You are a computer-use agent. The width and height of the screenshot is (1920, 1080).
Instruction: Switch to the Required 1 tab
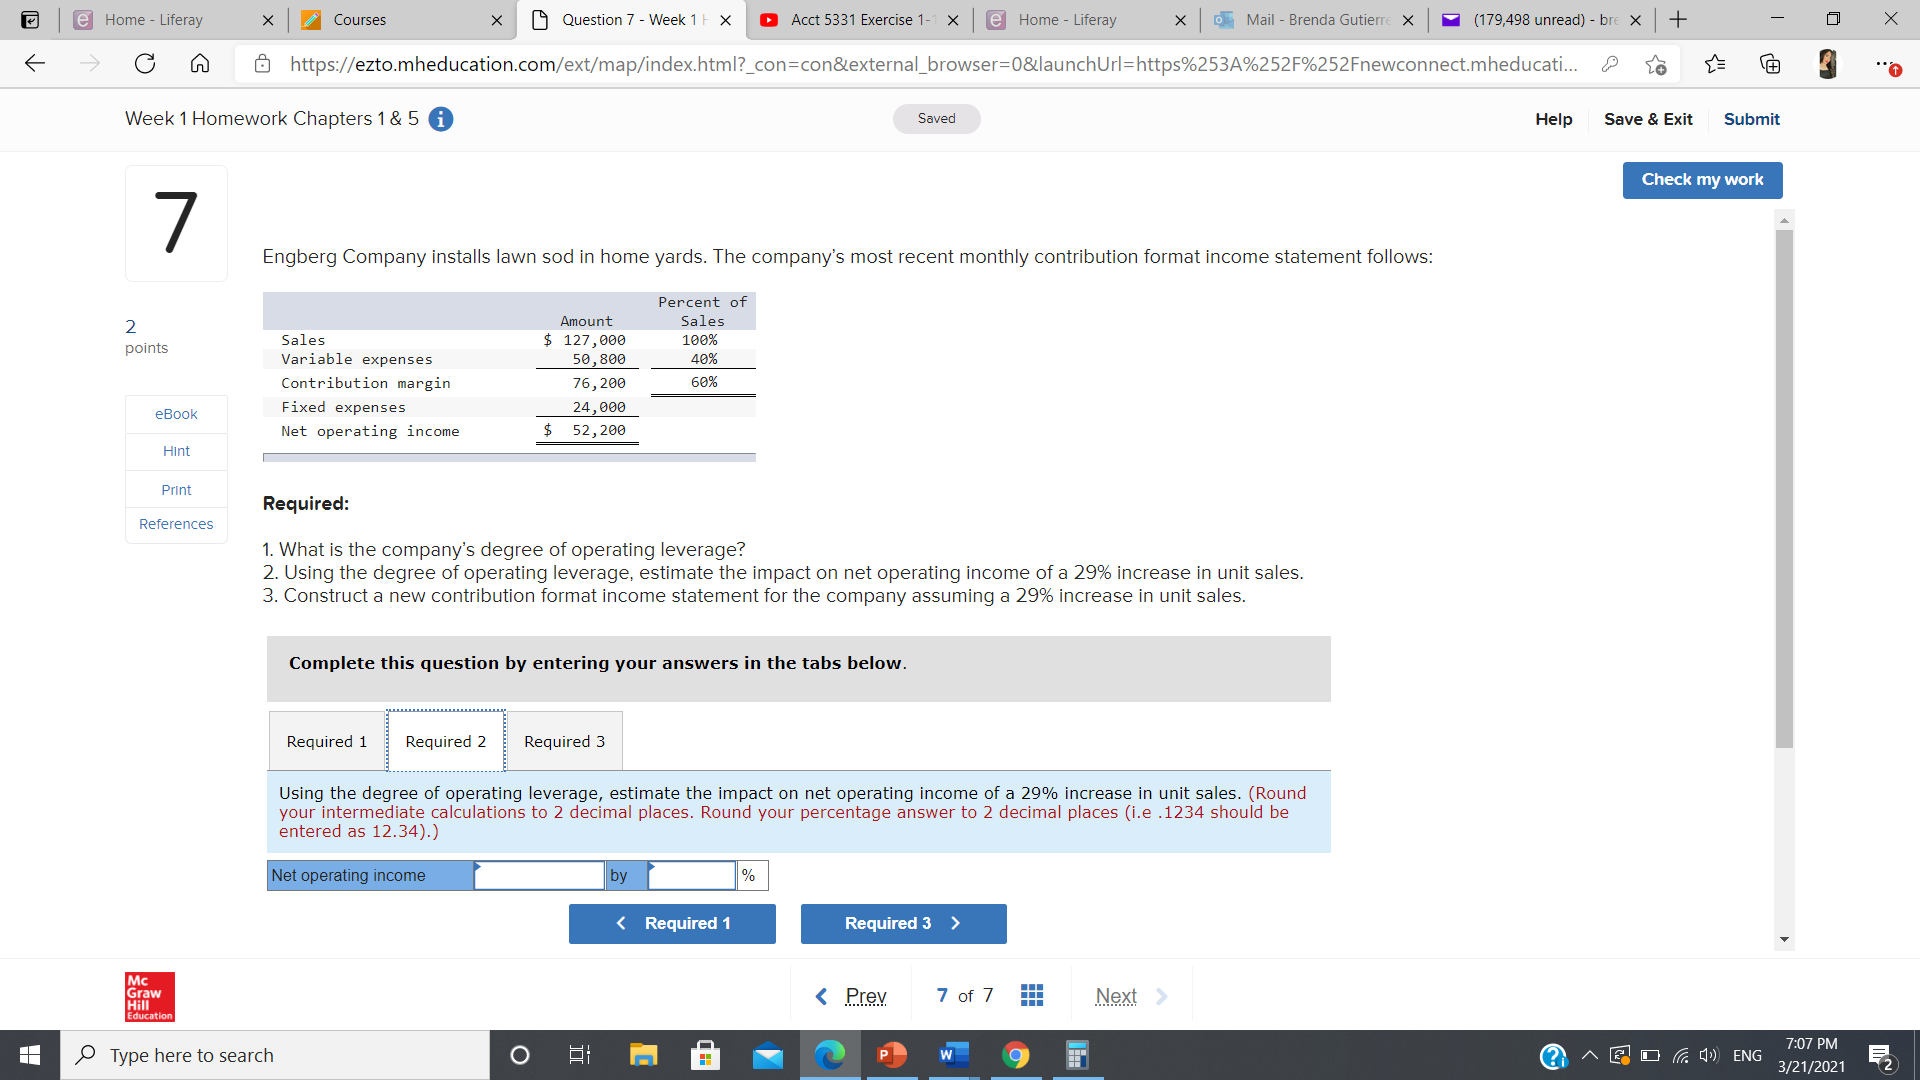coord(326,741)
